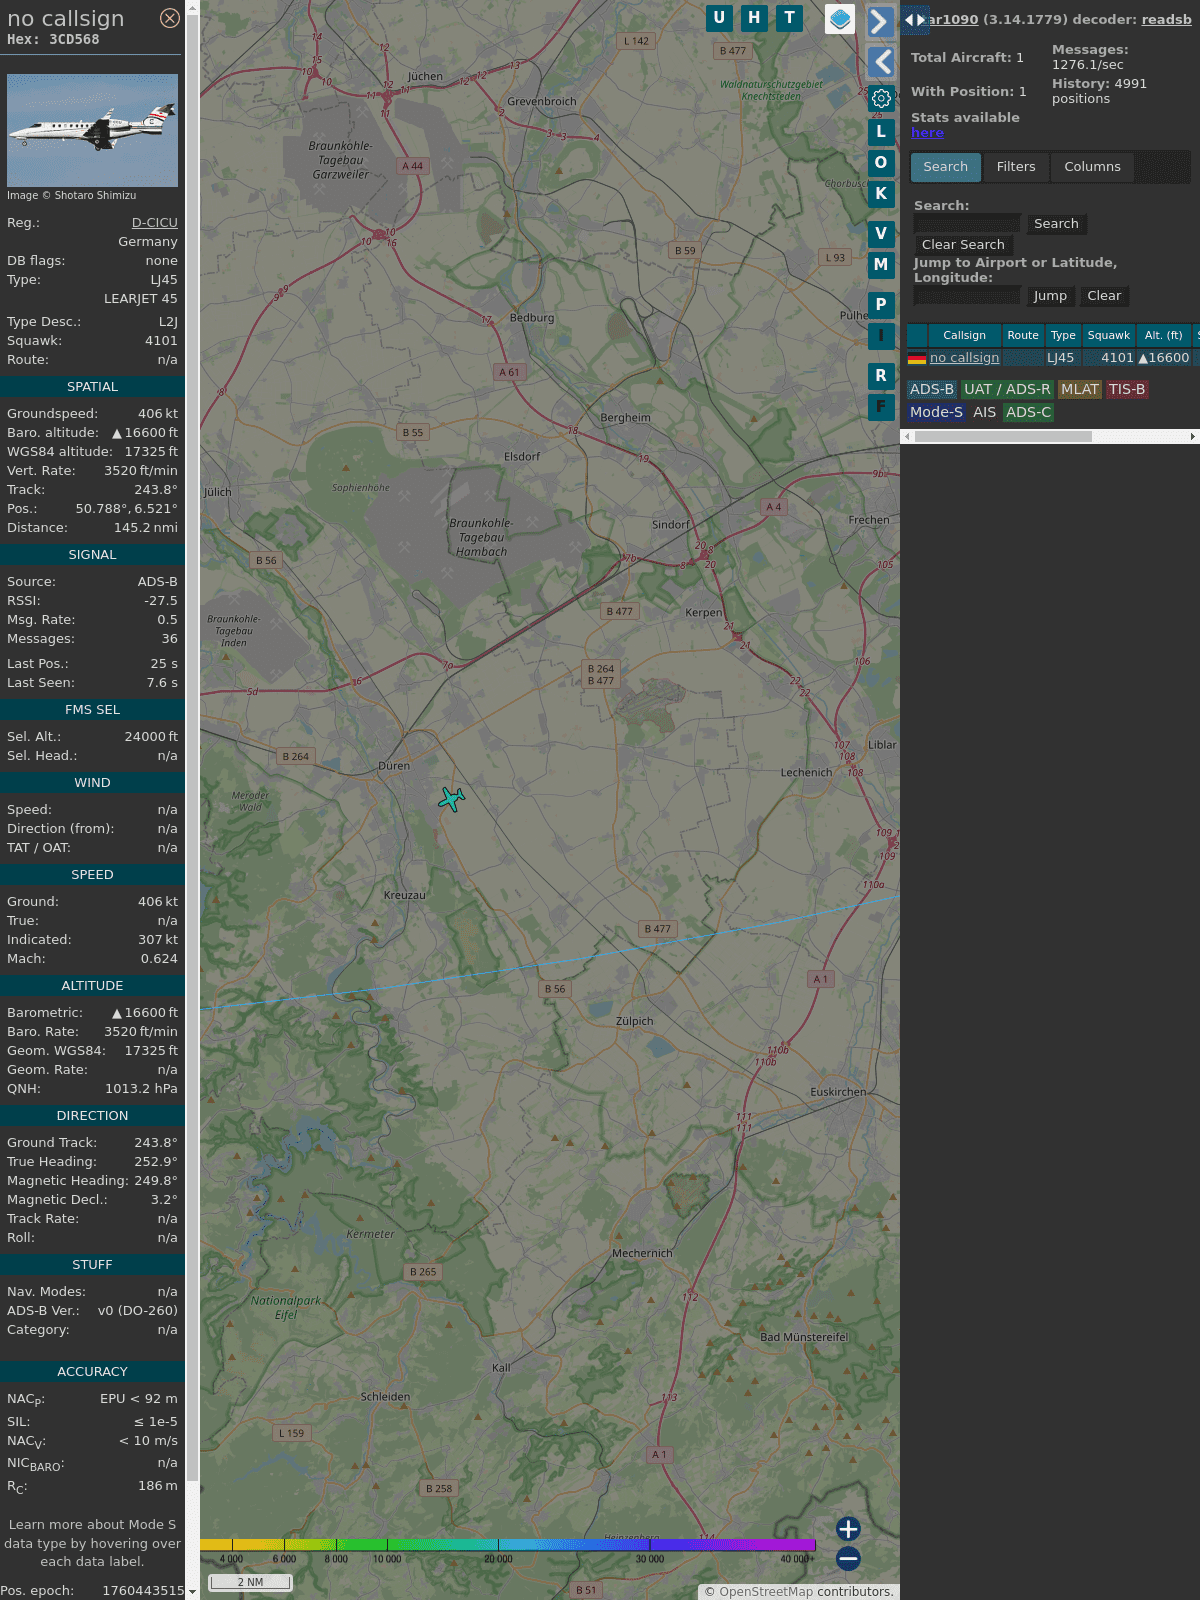
Task: Open the map layer switcher icon
Action: 840,19
